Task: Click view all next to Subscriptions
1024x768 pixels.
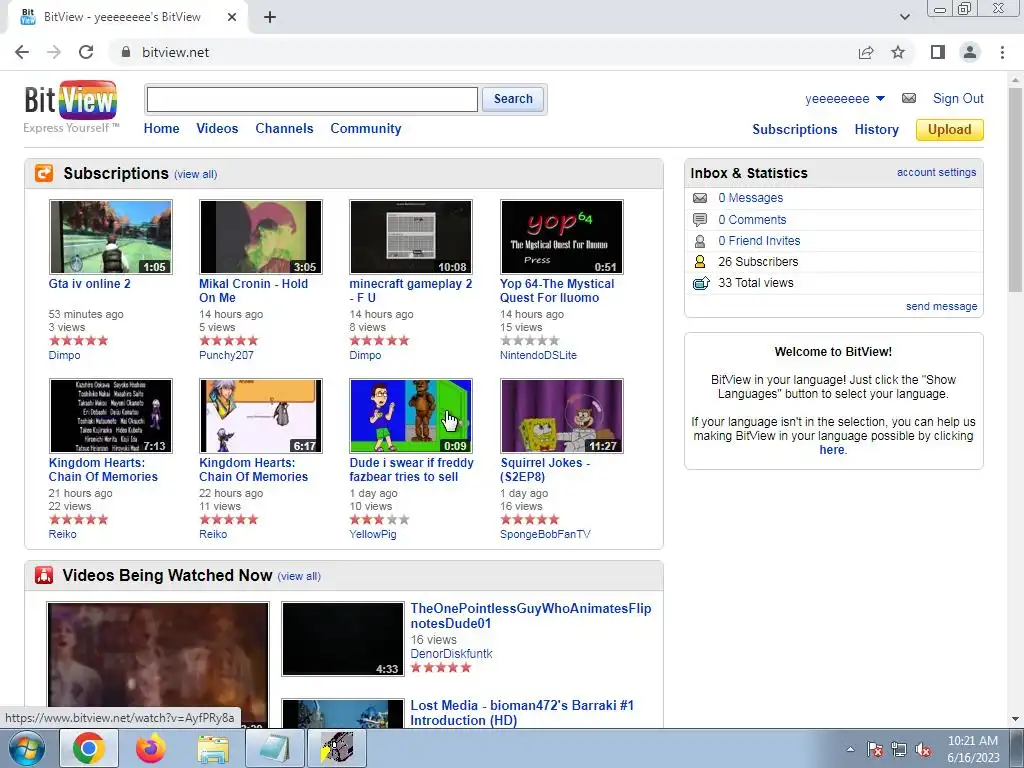Action: point(195,174)
